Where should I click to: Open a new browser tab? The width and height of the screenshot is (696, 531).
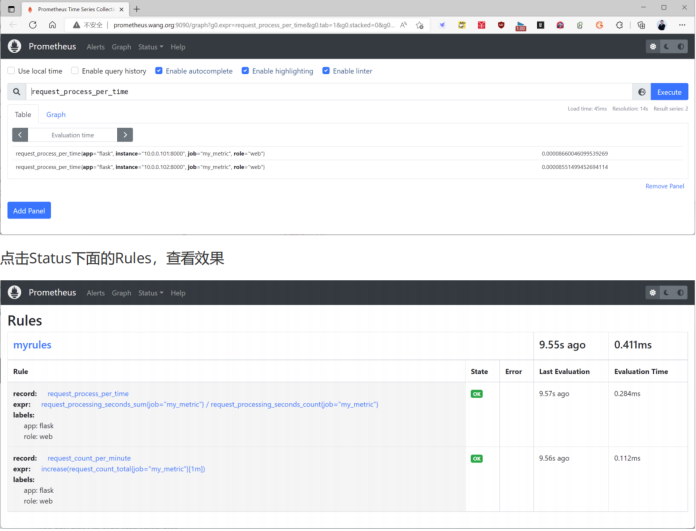[x=137, y=9]
